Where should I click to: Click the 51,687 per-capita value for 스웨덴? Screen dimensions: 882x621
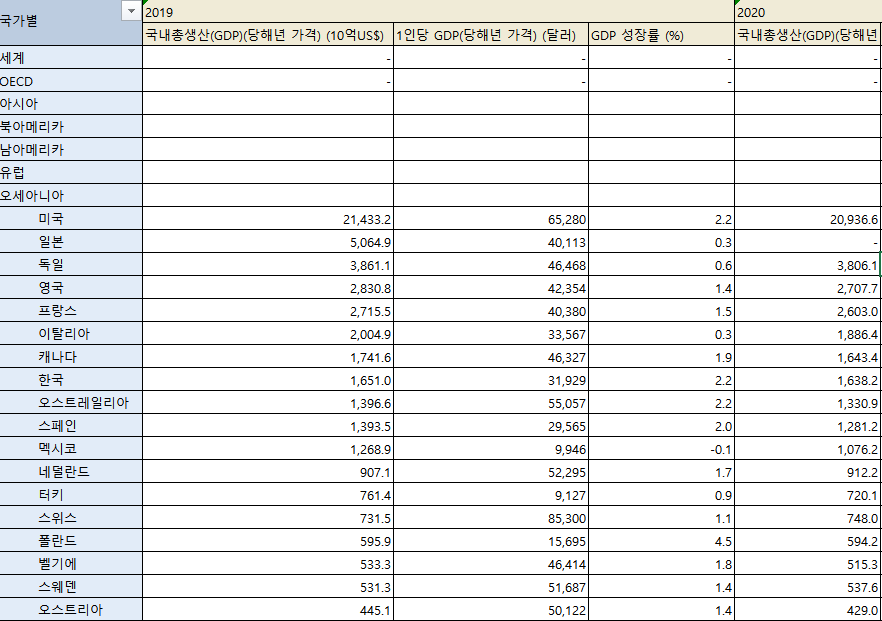[490, 588]
